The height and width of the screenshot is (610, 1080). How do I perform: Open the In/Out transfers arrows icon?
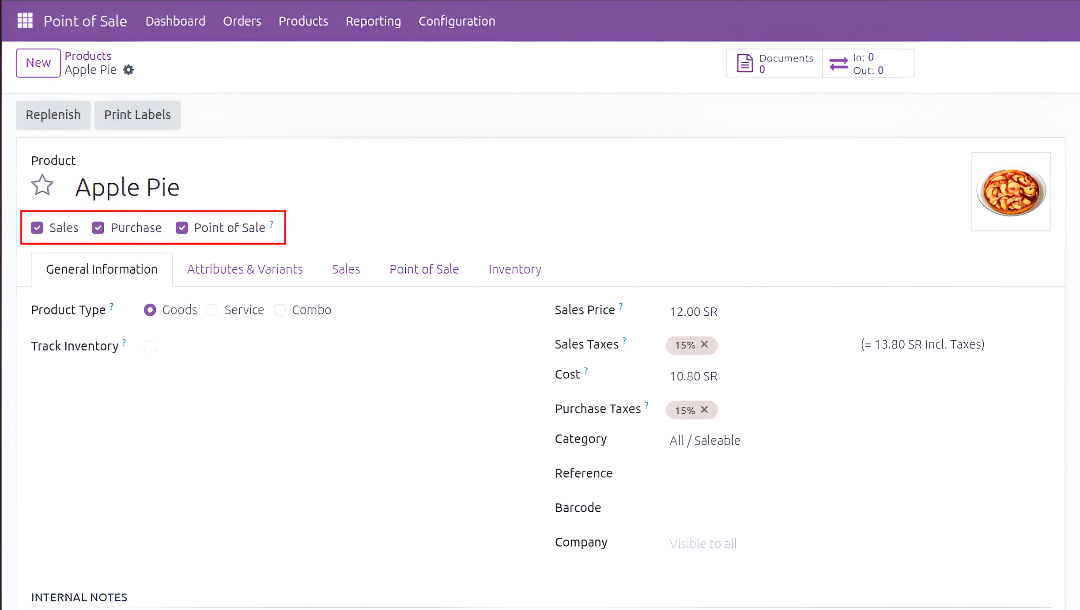(838, 64)
